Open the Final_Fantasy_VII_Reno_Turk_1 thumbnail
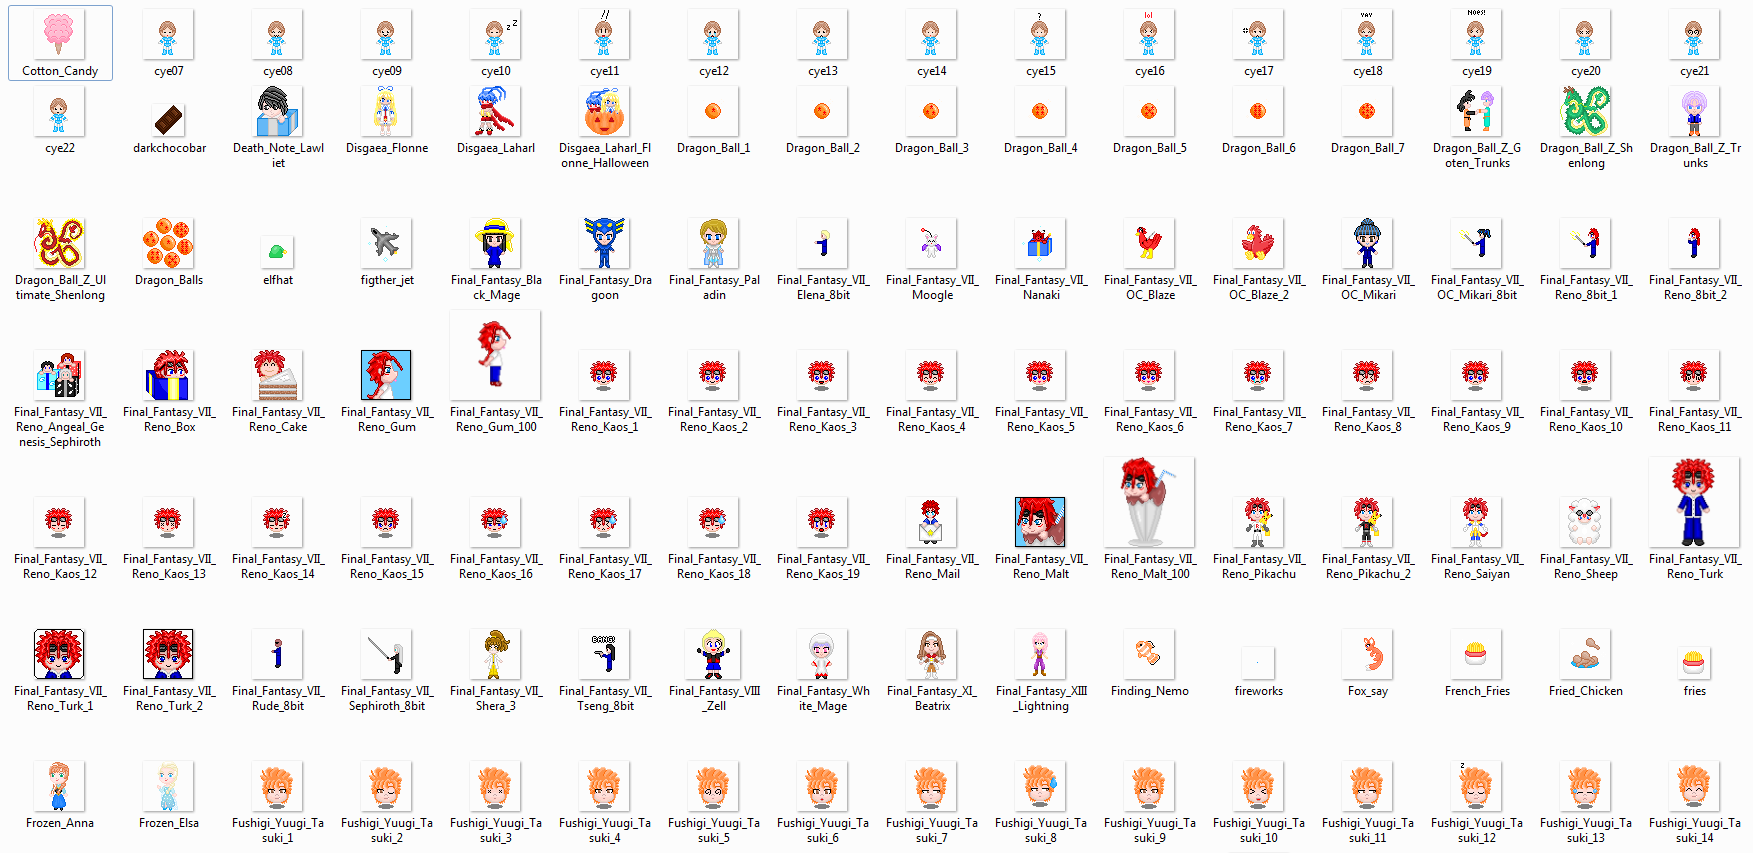The width and height of the screenshot is (1753, 853). pos(59,654)
